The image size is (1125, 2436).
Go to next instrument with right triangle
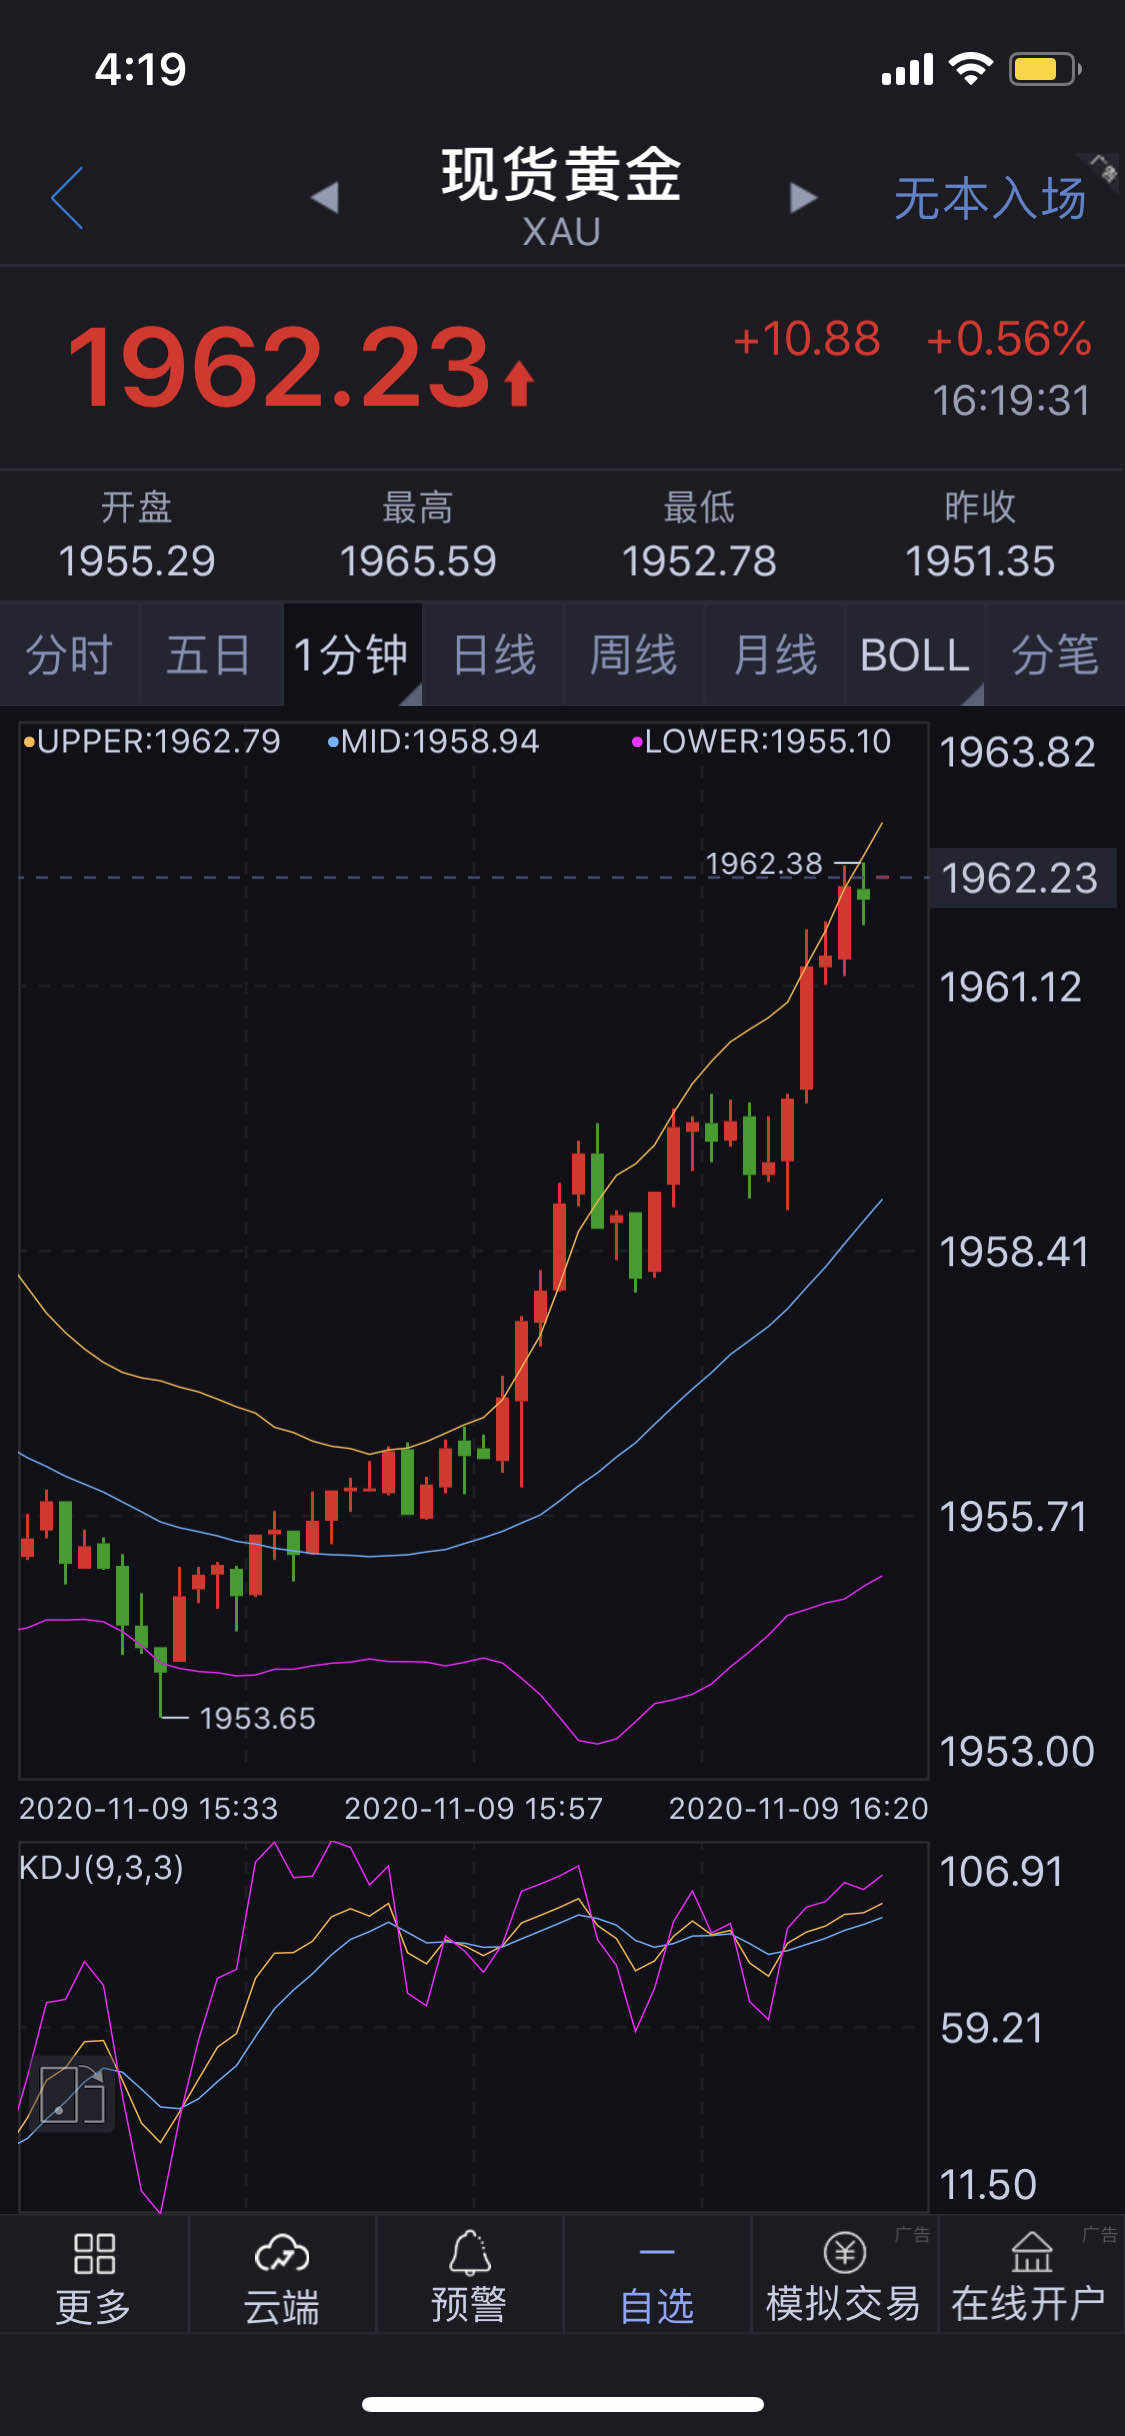tap(803, 197)
